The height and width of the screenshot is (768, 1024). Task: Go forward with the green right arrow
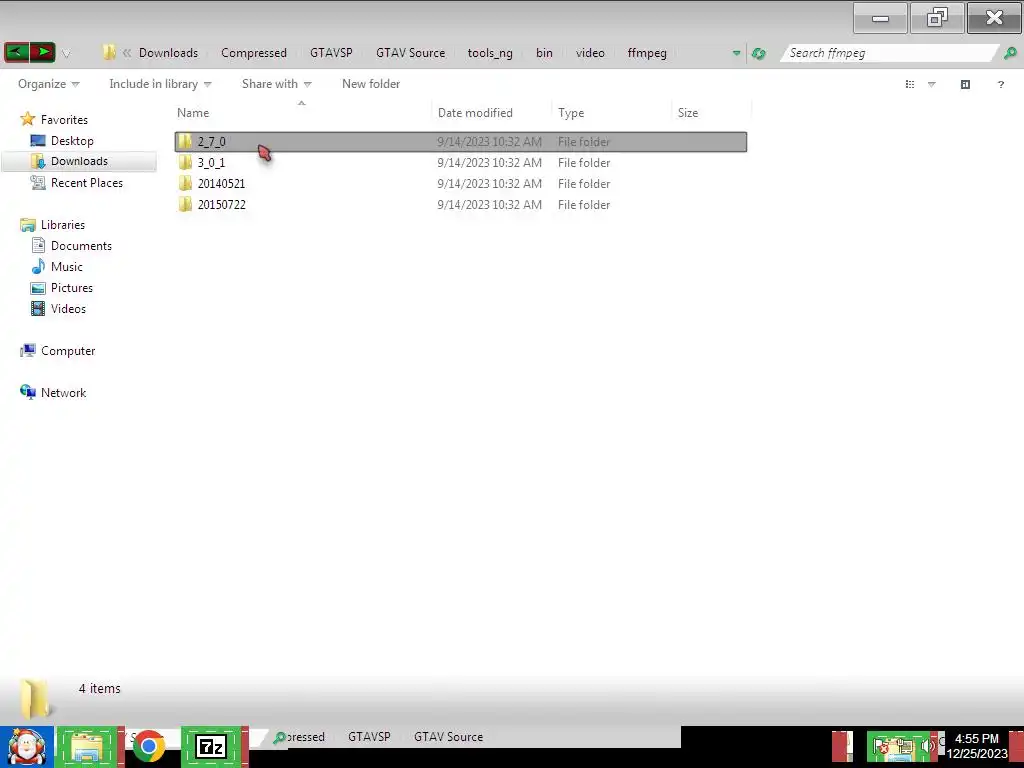coord(42,52)
